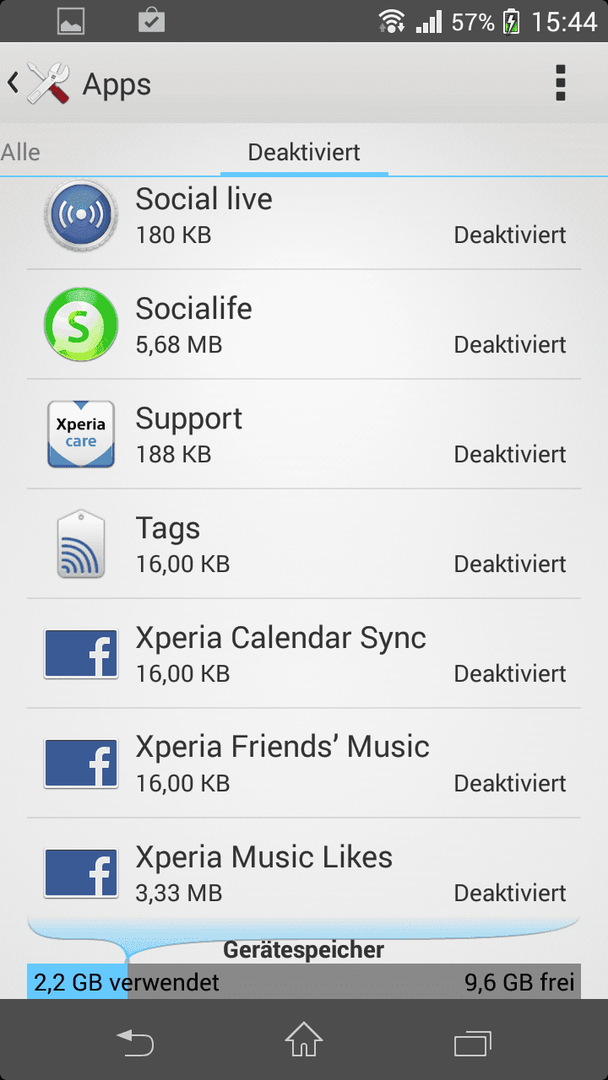Screen dimensions: 608x1080
Task: Select the Deaktiviert tab
Action: pyautogui.click(x=304, y=152)
